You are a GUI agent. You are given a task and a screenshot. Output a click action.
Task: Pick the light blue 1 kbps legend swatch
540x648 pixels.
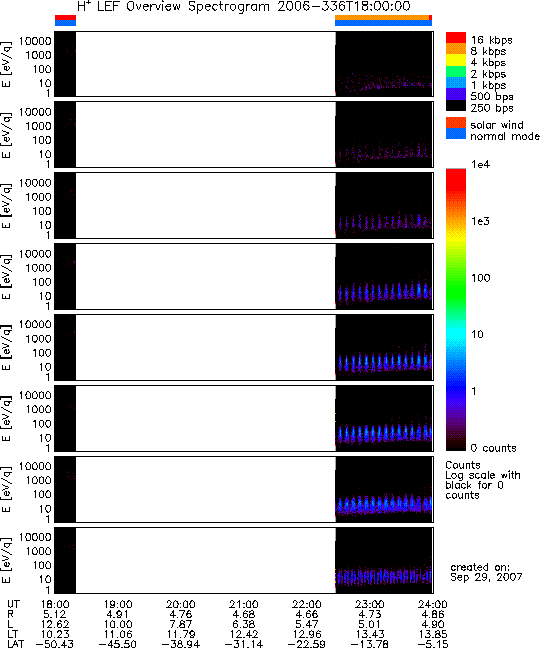(456, 82)
